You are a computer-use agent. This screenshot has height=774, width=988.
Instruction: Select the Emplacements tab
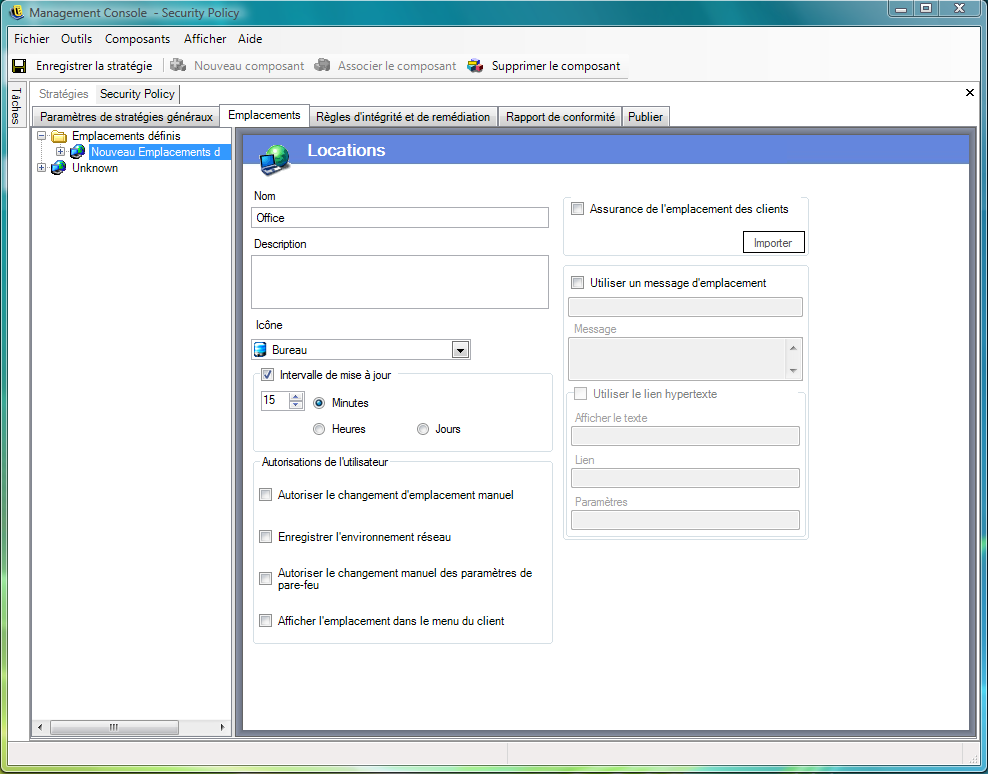264,115
